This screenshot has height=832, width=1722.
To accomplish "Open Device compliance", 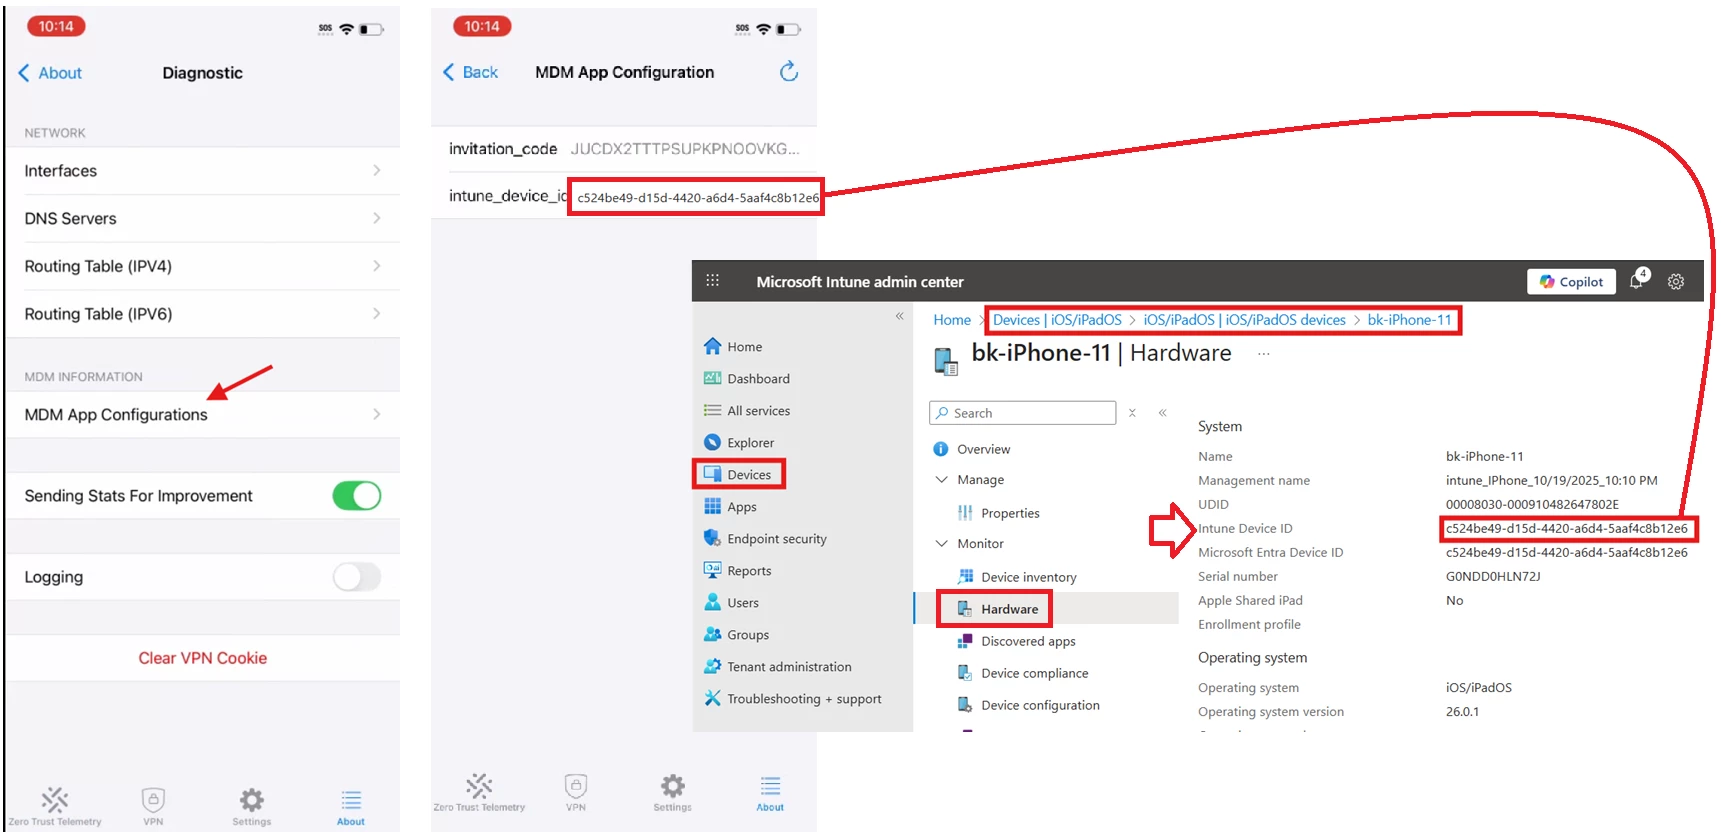I will coord(1022,673).
